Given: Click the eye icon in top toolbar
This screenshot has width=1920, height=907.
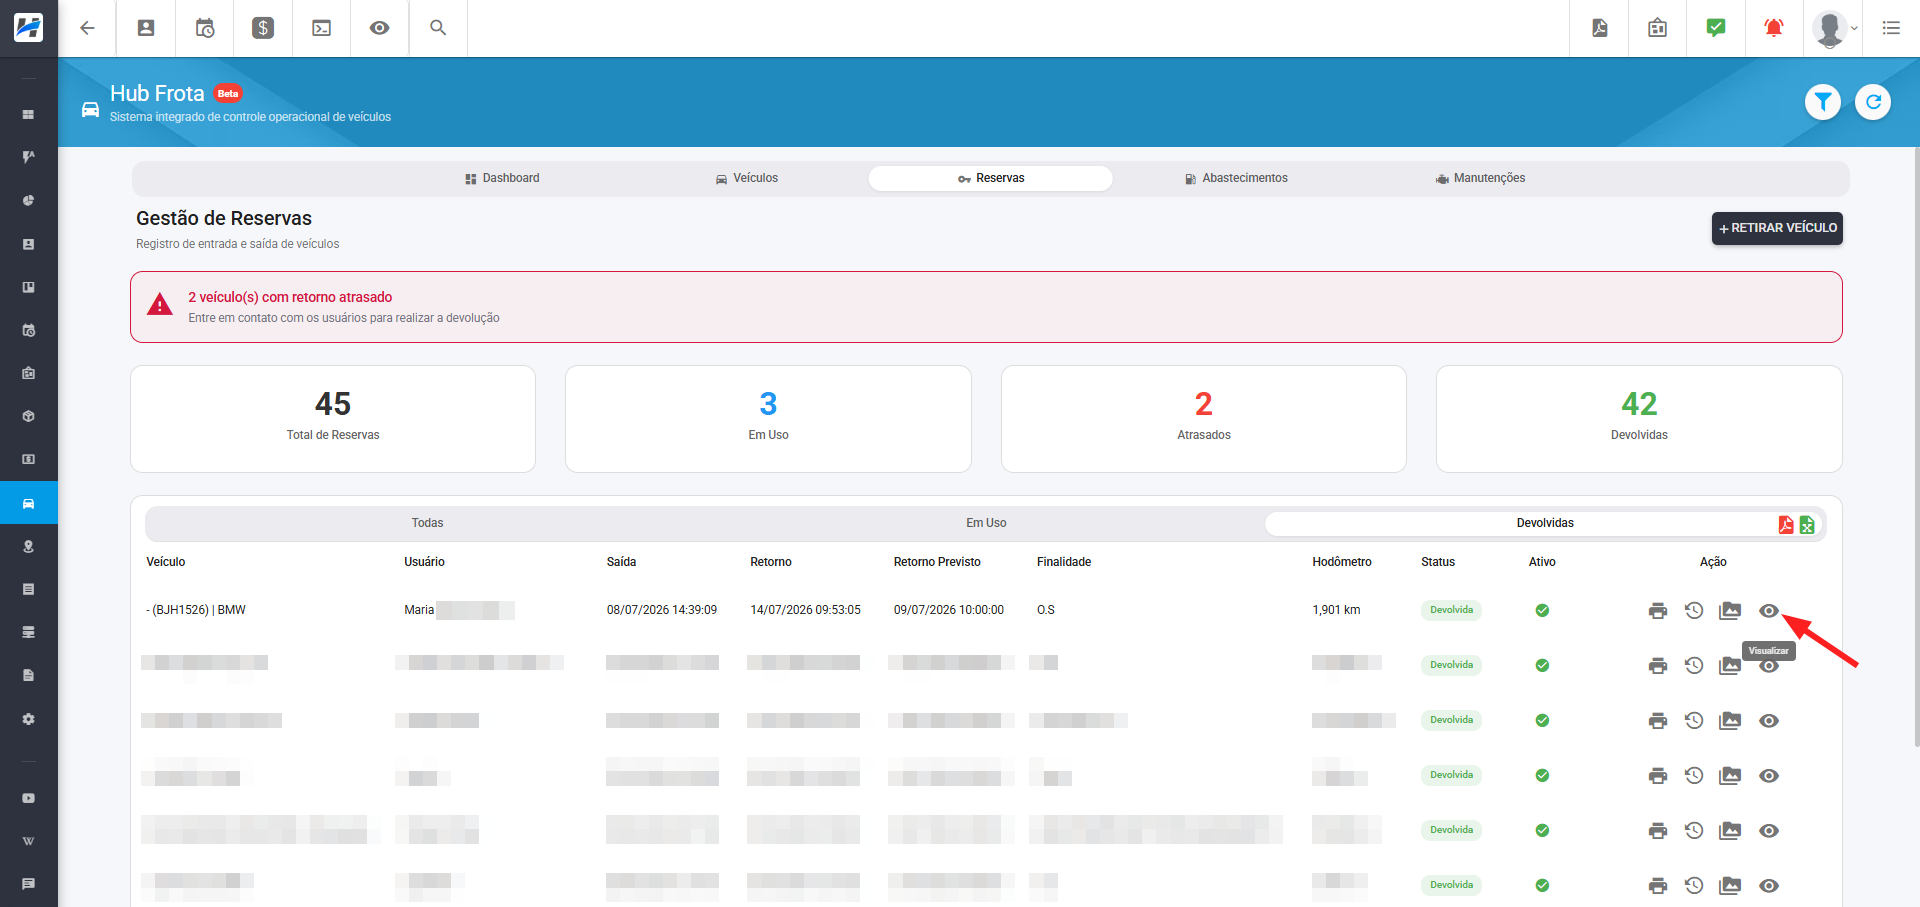Looking at the screenshot, I should tap(379, 28).
